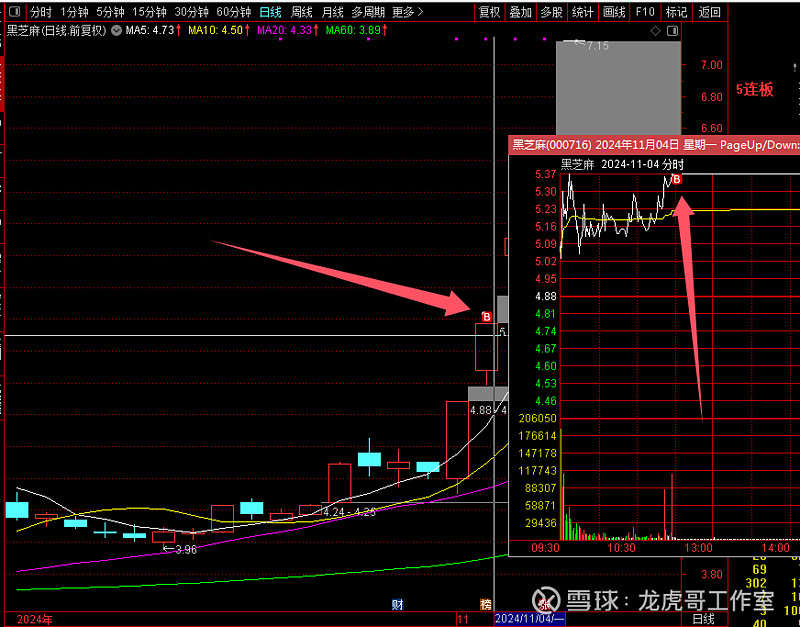The width and height of the screenshot is (800, 627).
Task: Click the red B marker above the daily candle
Action: pos(487,317)
